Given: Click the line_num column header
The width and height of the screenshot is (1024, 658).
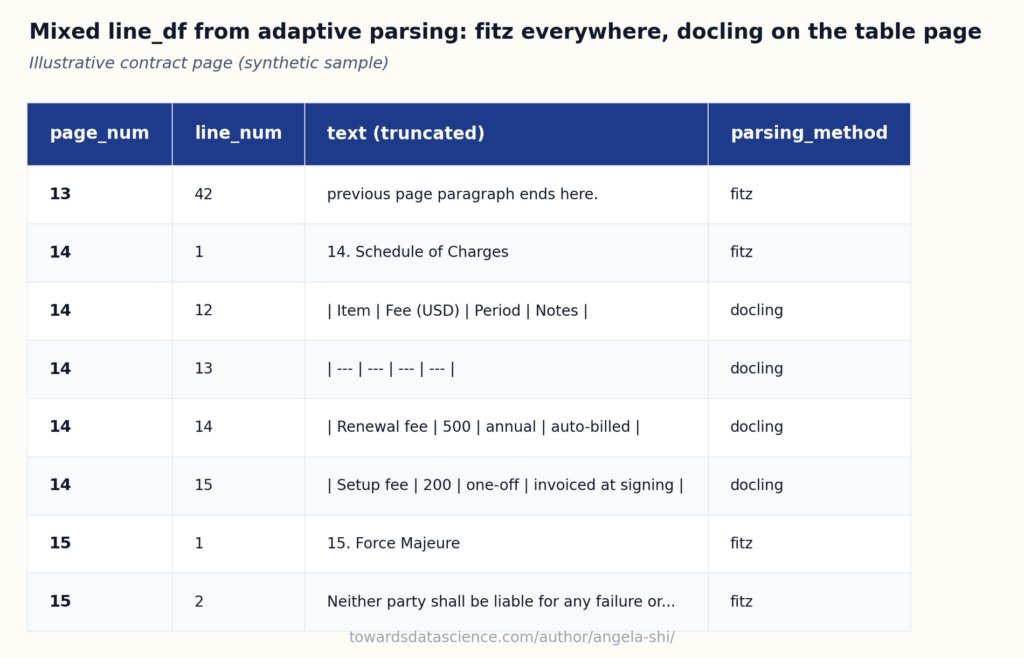Looking at the screenshot, I should (x=238, y=133).
